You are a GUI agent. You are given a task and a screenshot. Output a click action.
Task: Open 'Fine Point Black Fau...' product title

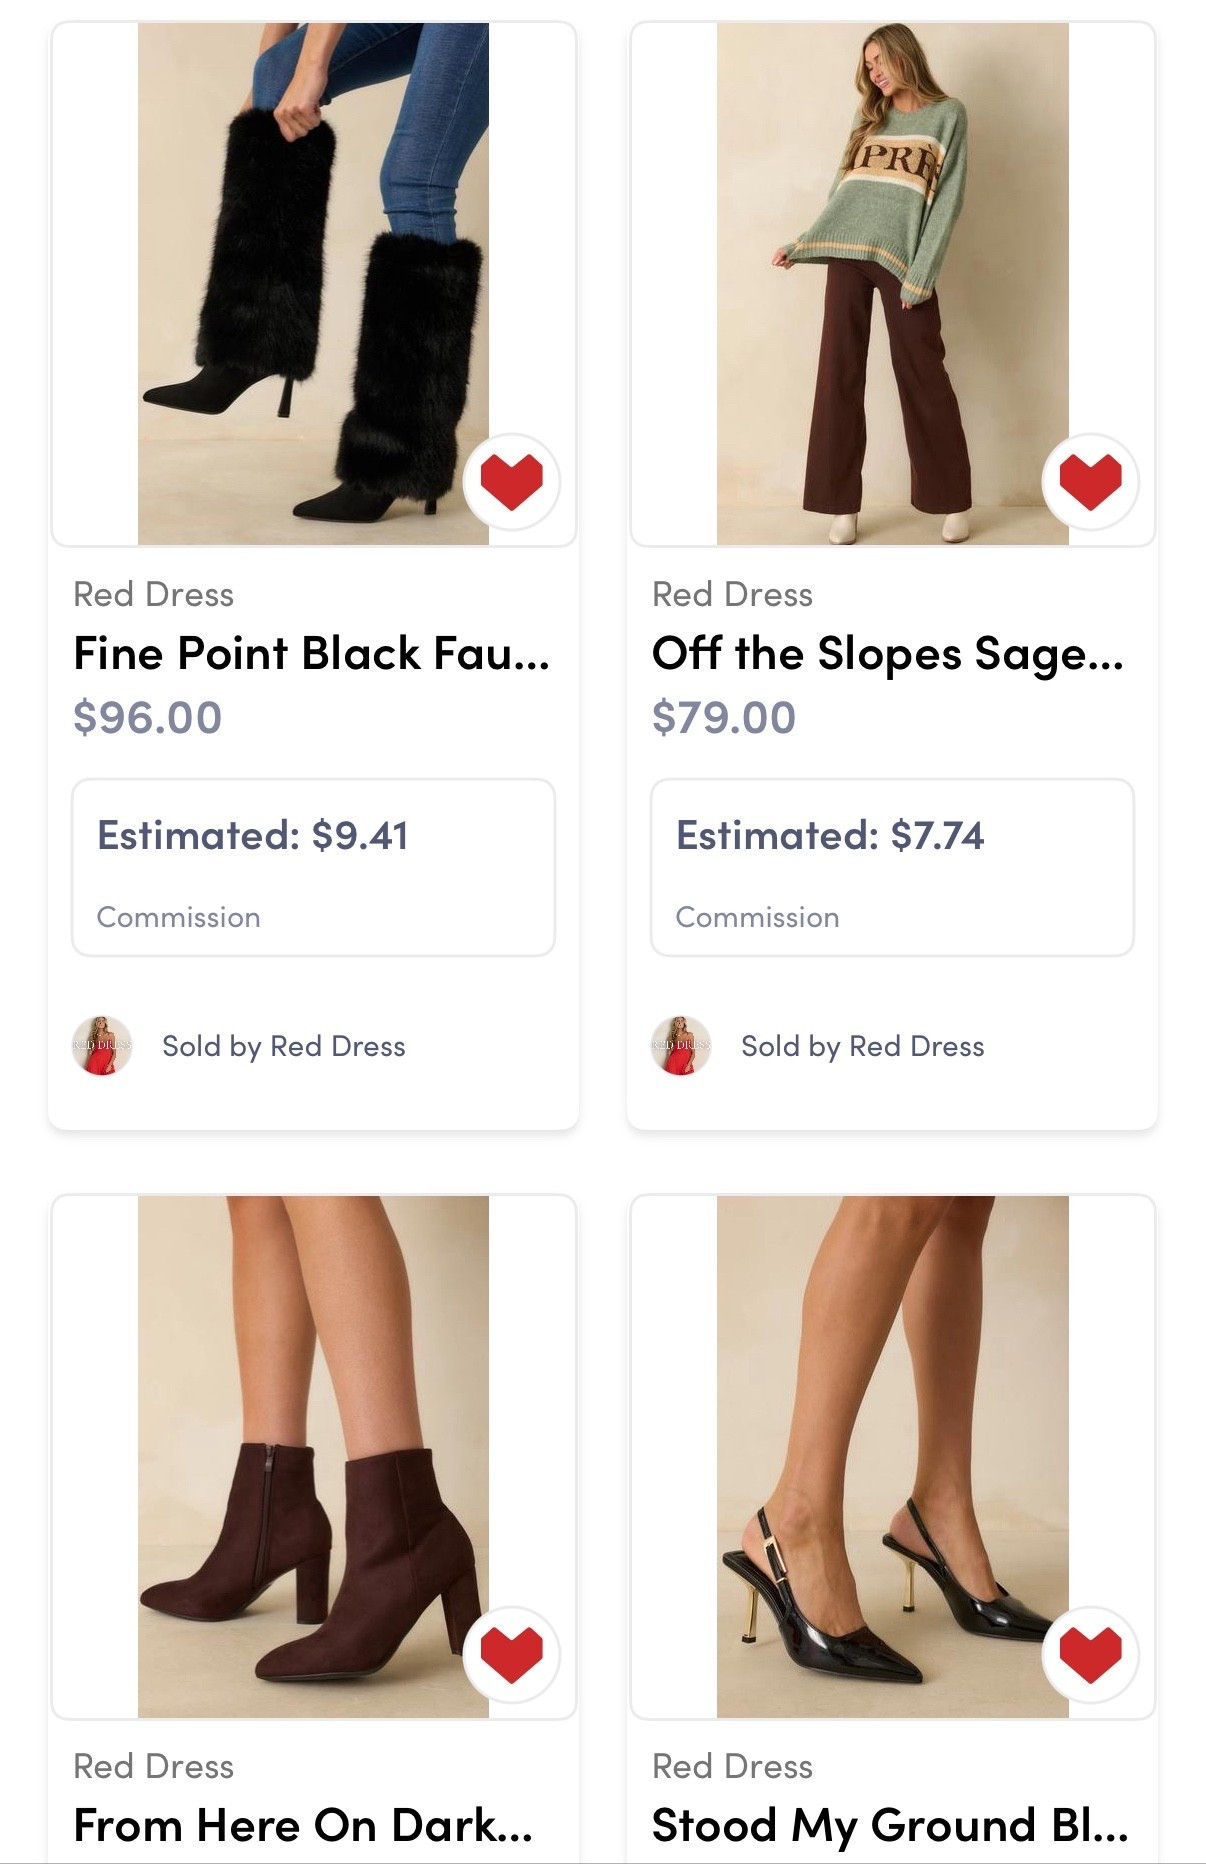(x=311, y=654)
